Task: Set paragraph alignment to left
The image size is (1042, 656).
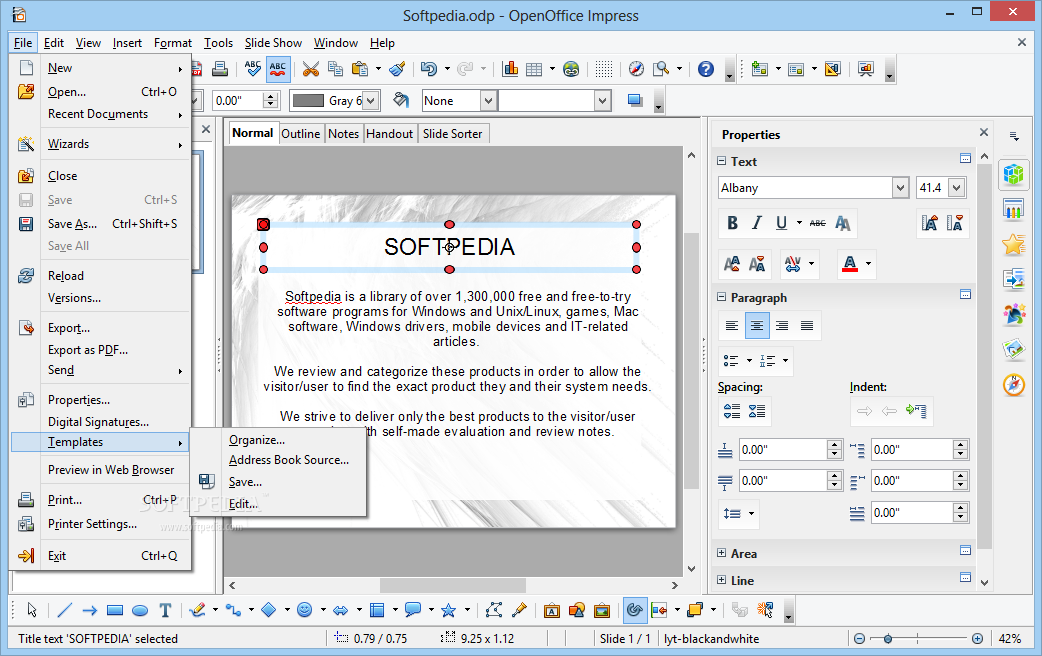Action: coord(732,326)
